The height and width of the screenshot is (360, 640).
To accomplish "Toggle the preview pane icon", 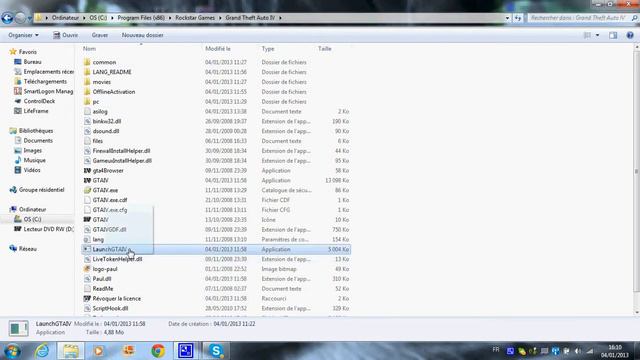I will (x=613, y=36).
